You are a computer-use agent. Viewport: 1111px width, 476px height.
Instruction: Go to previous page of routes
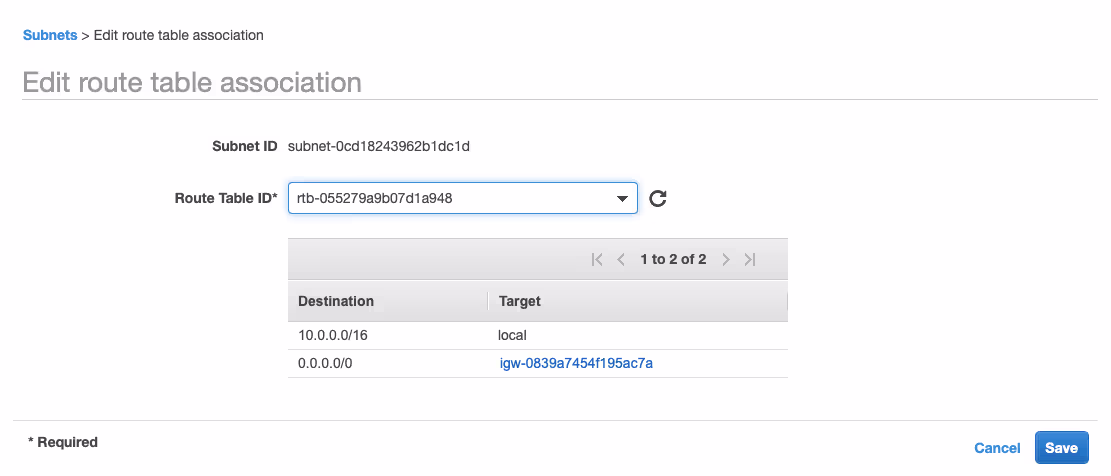[x=621, y=259]
